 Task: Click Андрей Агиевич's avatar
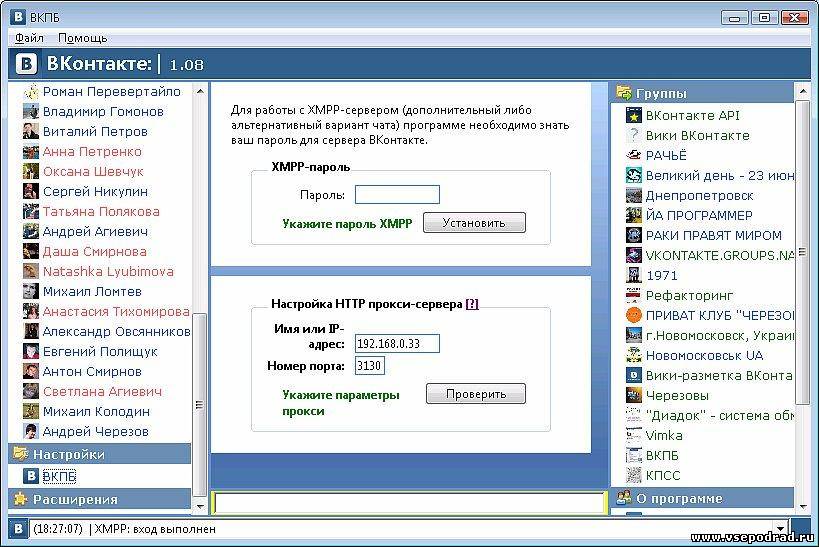pos(31,231)
